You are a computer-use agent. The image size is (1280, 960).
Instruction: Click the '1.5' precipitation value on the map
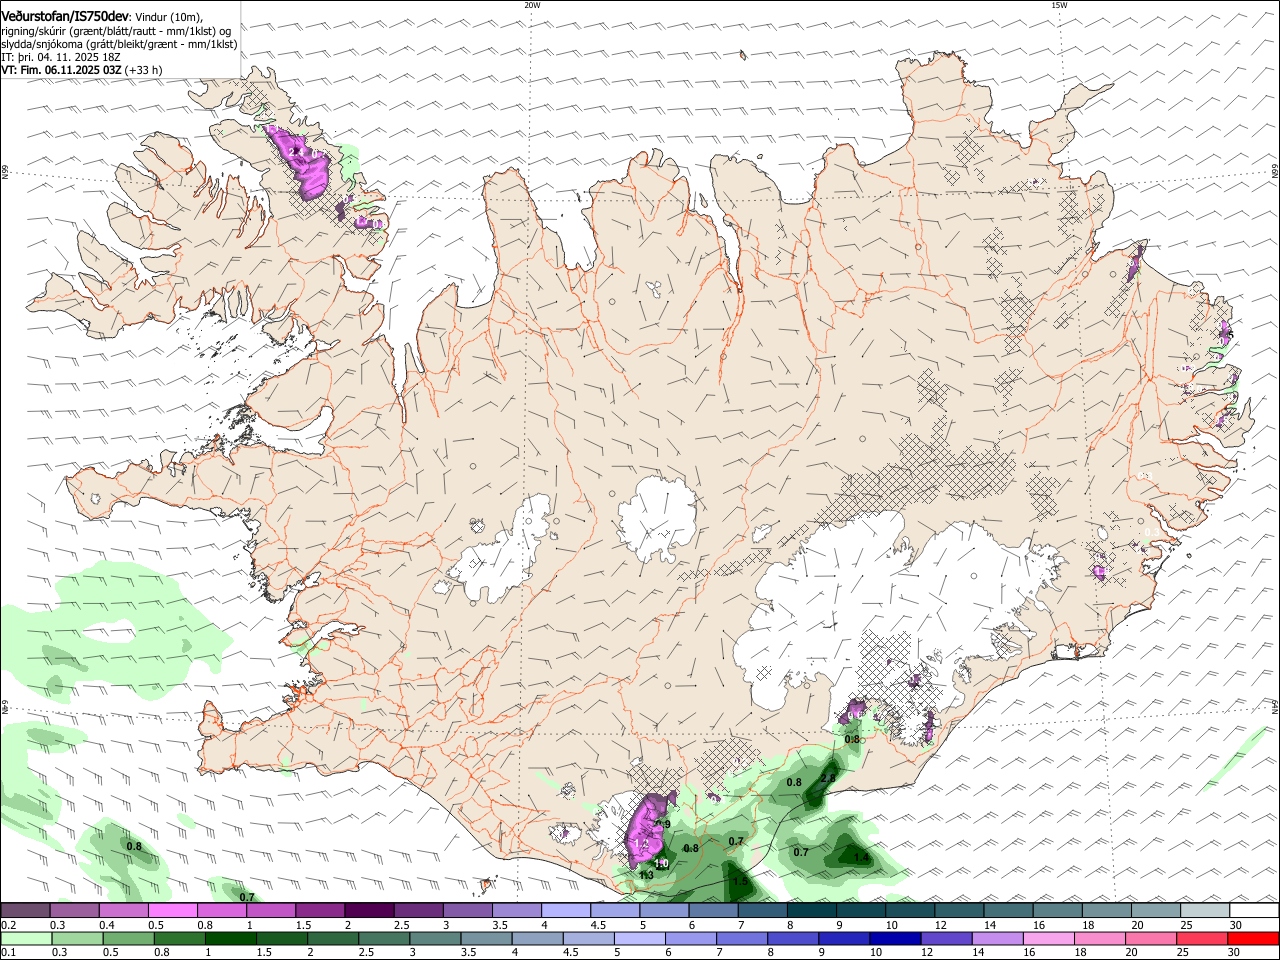click(x=740, y=881)
